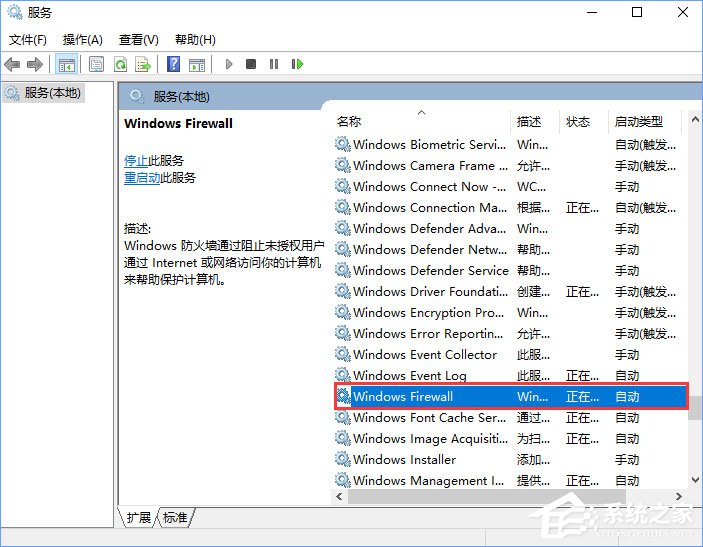
Task: Select the Windows Error Reporting service name
Action: pos(428,334)
